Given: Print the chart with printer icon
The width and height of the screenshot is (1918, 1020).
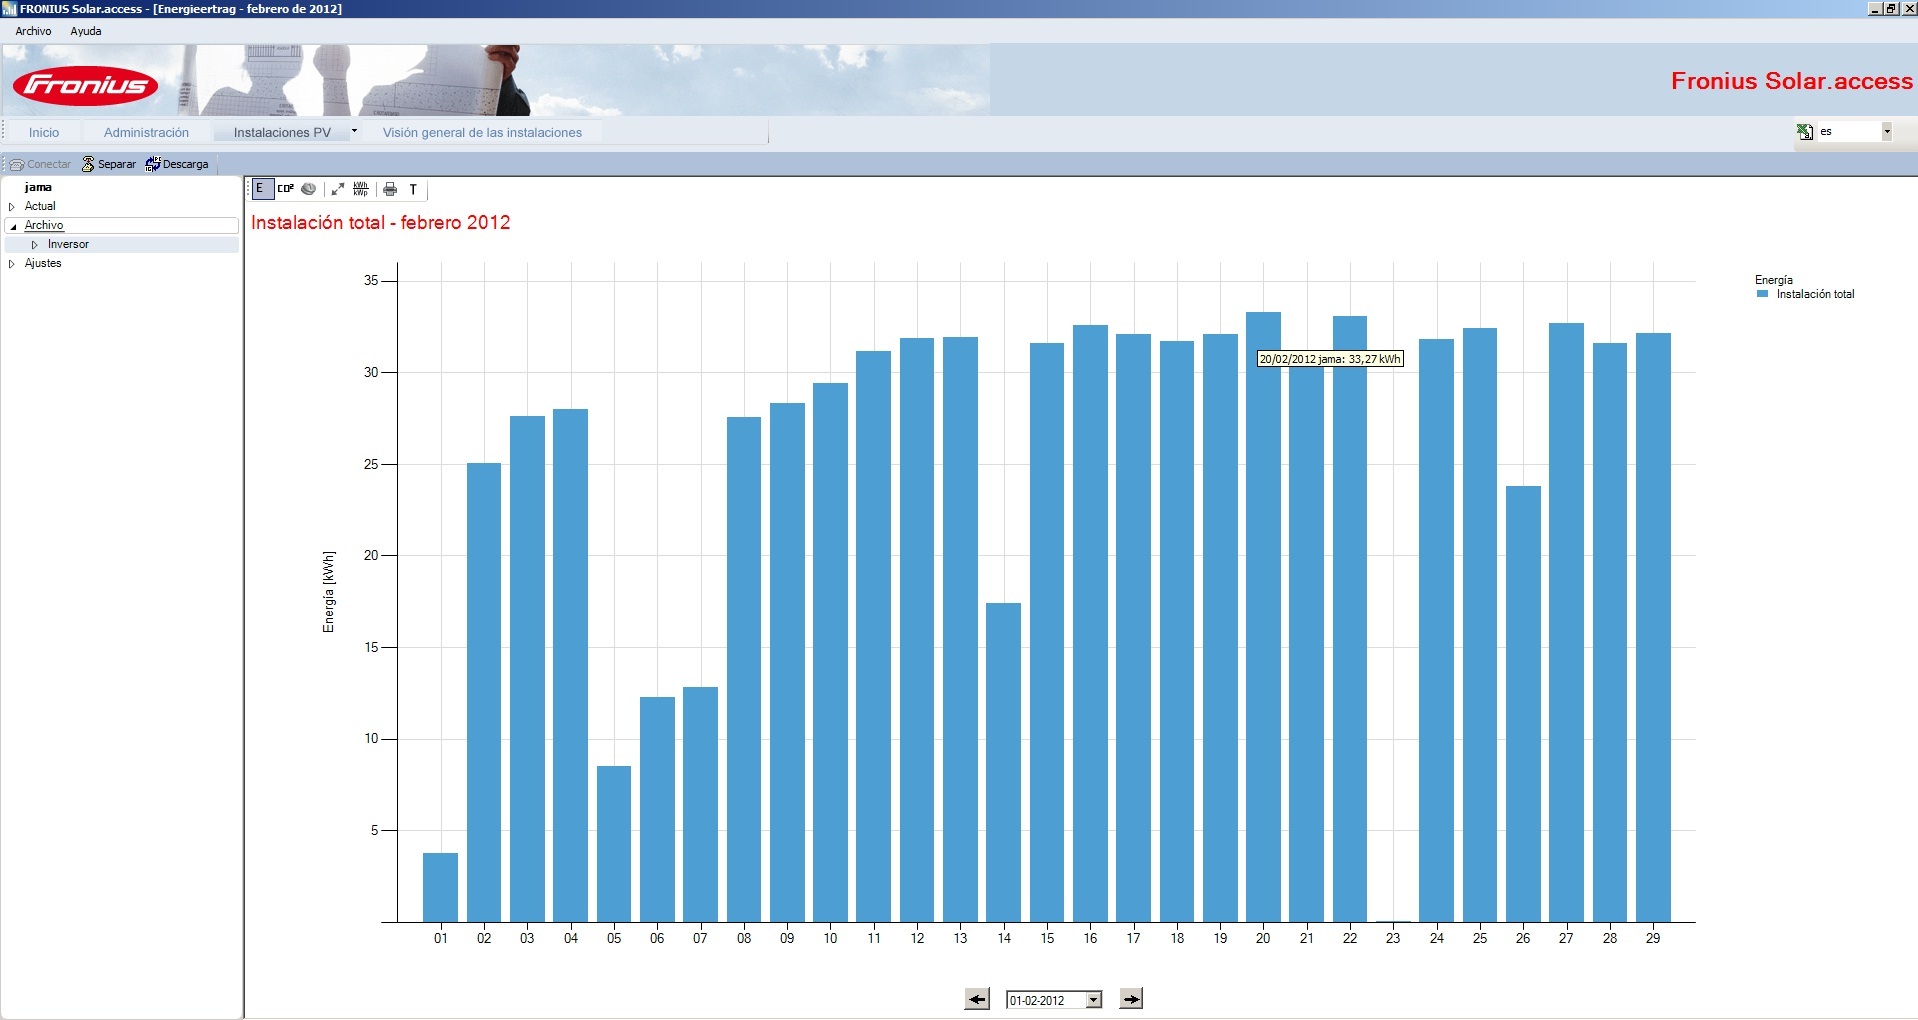Looking at the screenshot, I should (x=390, y=189).
